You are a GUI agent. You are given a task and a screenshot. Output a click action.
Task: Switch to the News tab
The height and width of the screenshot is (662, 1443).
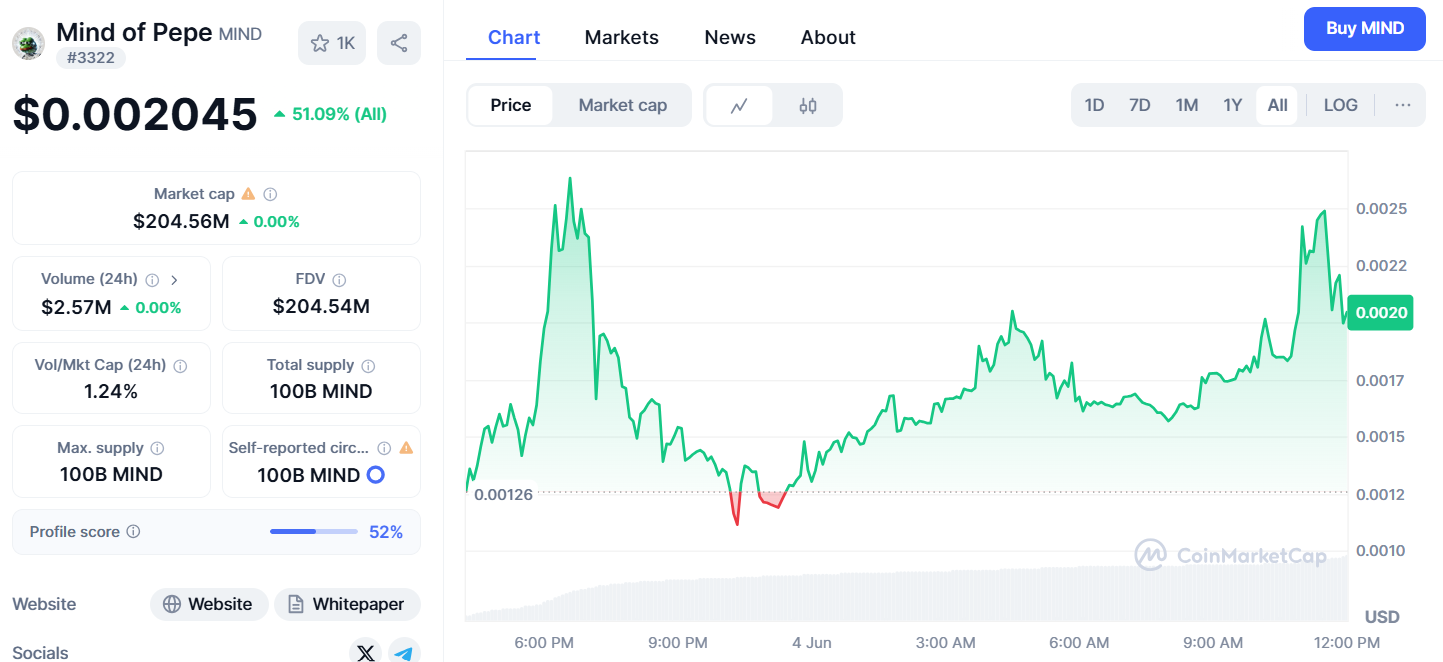tap(730, 37)
